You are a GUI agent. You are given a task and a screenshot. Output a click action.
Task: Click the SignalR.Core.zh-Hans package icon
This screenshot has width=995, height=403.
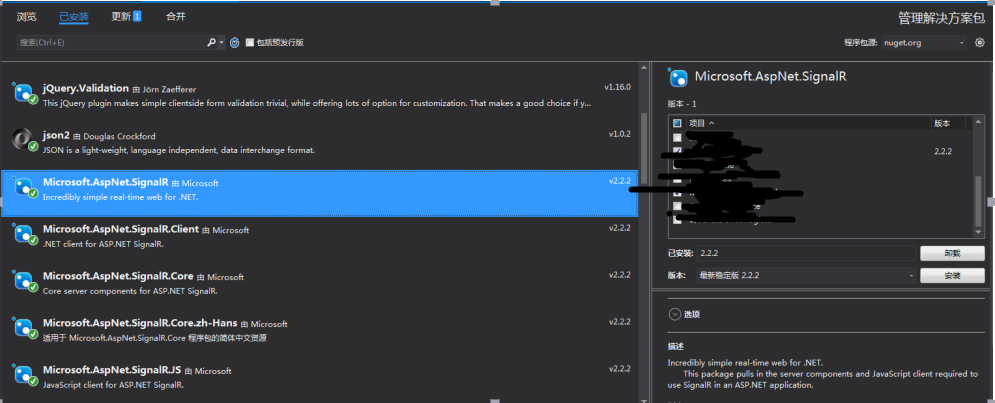(x=24, y=327)
